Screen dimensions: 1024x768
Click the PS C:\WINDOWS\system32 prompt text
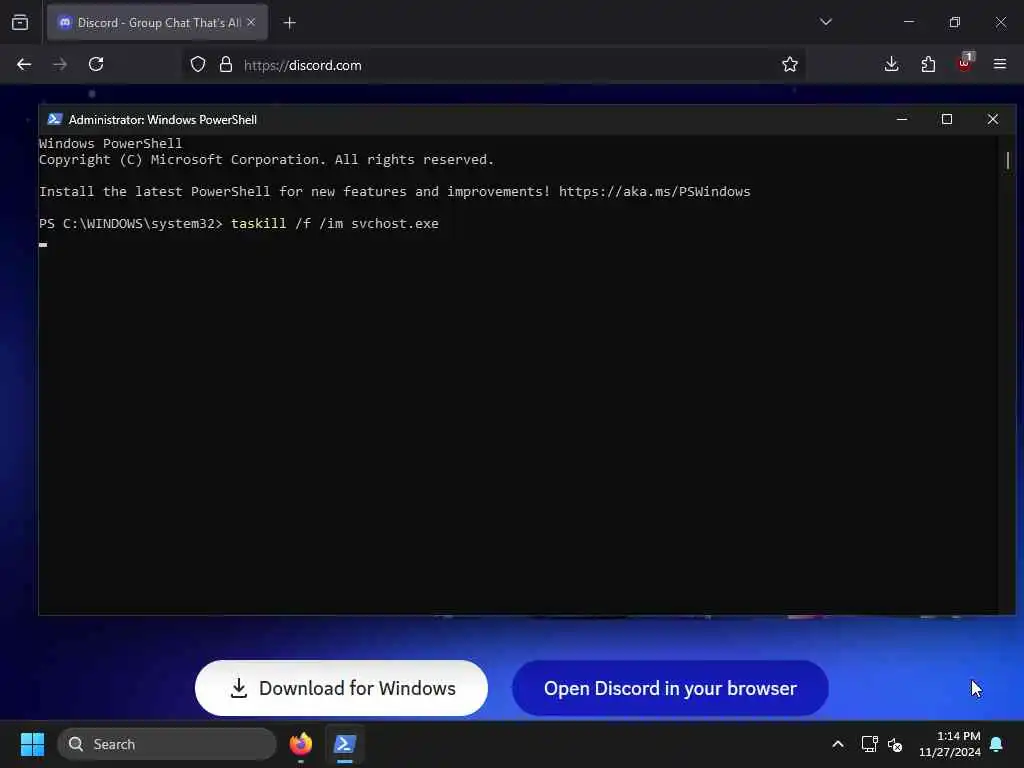click(x=131, y=223)
